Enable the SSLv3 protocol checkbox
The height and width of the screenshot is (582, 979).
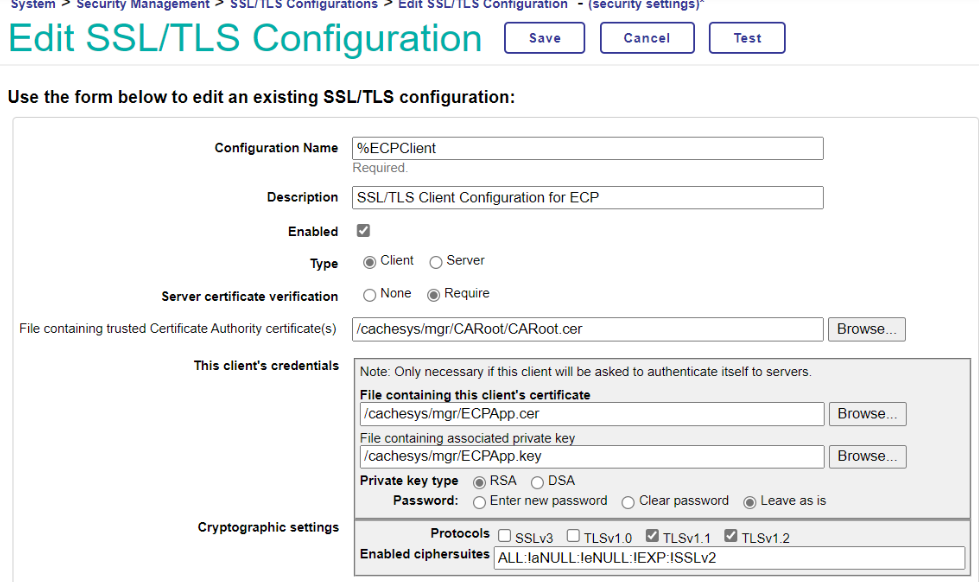[x=505, y=537]
